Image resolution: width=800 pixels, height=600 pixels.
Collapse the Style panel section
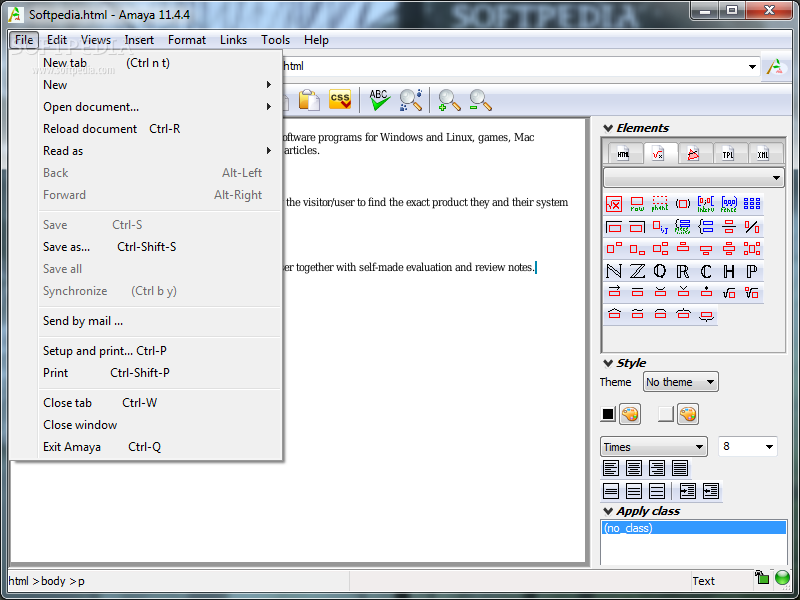pos(608,363)
